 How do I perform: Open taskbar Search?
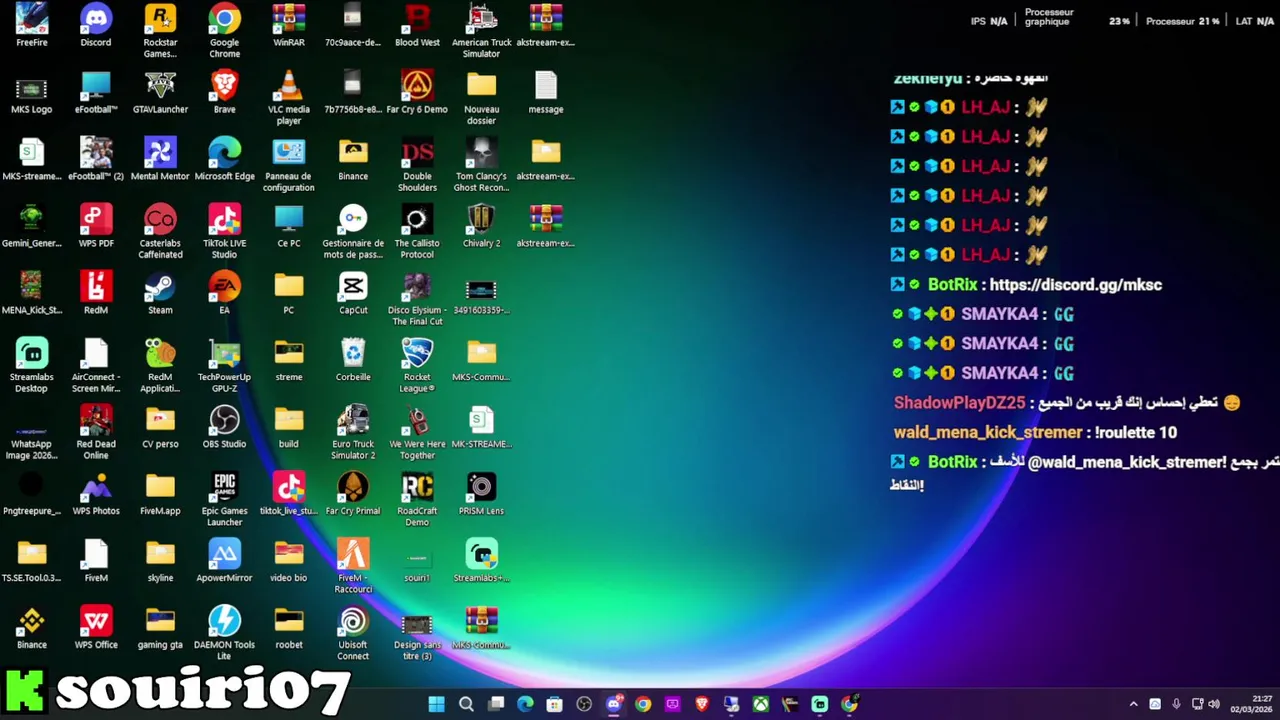(466, 704)
